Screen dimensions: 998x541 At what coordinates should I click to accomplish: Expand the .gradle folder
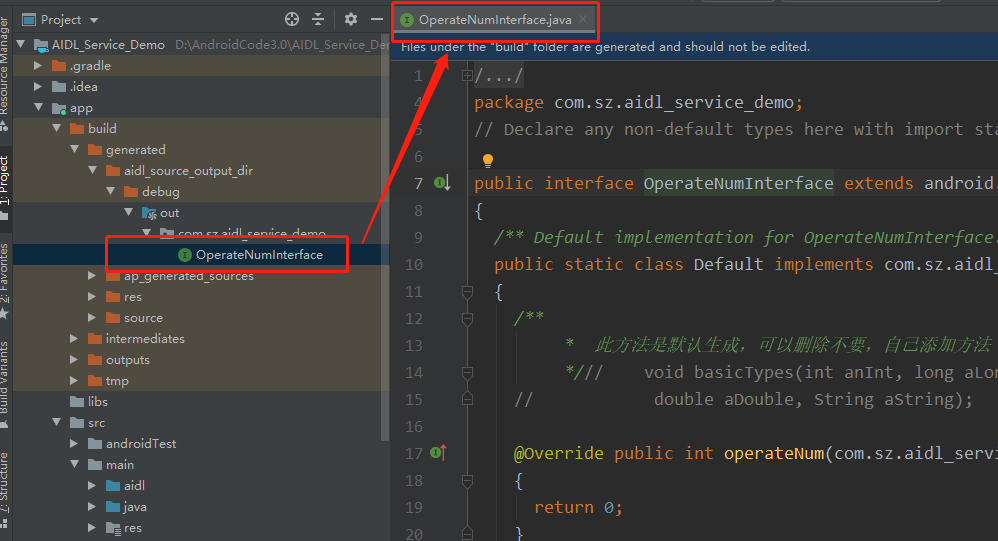(38, 66)
